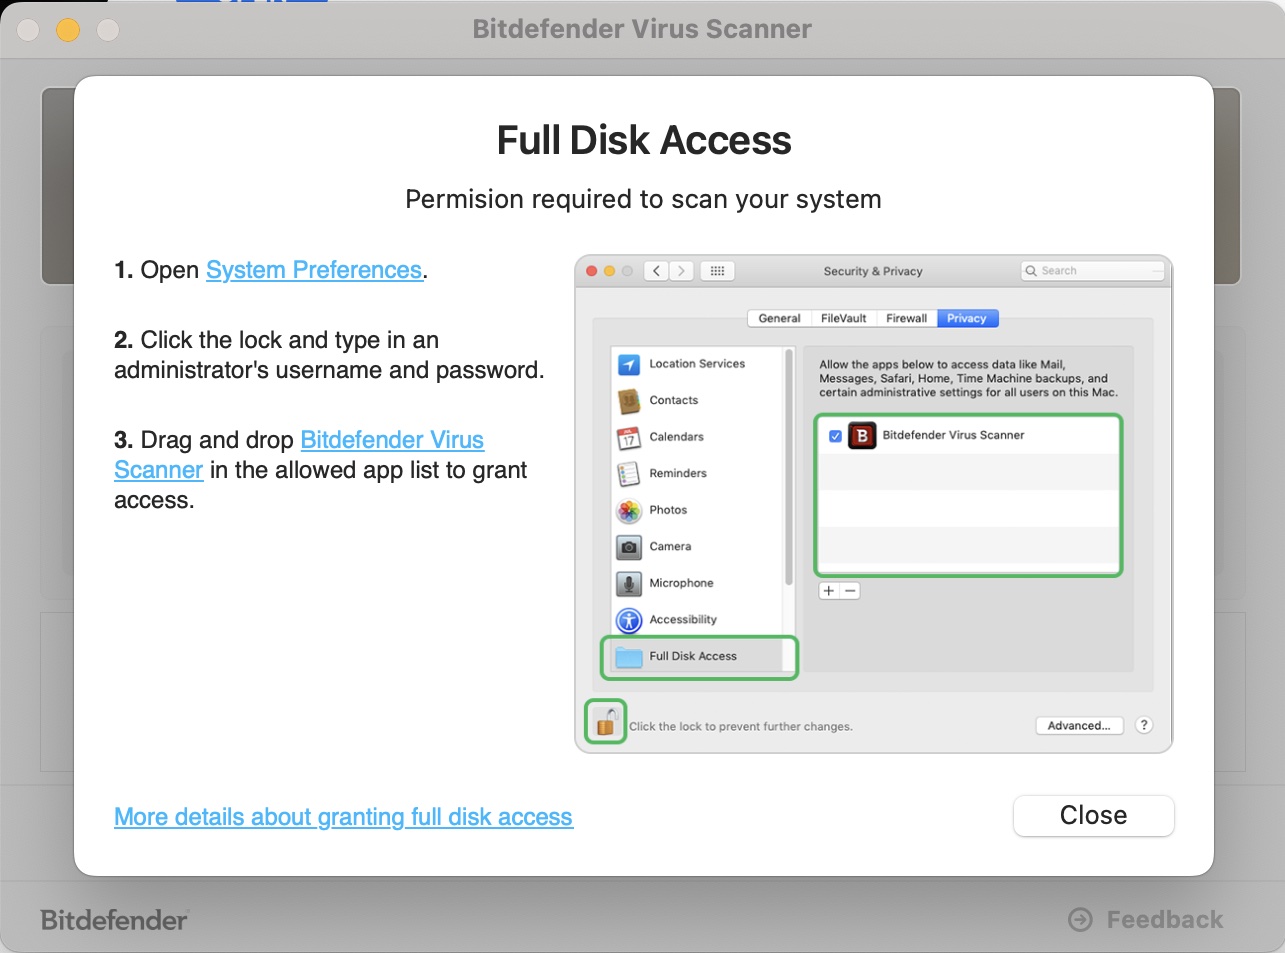
Task: Click More details about granting full disk access
Action: point(343,817)
